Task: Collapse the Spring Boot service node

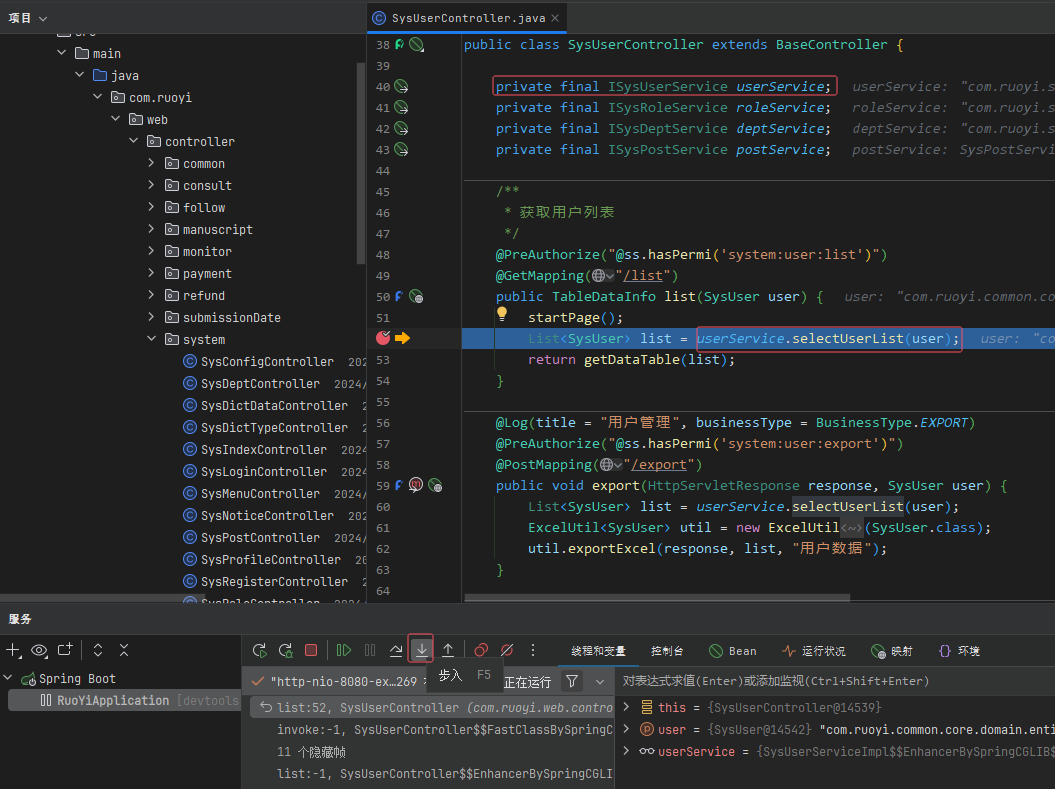Action: (x=8, y=678)
